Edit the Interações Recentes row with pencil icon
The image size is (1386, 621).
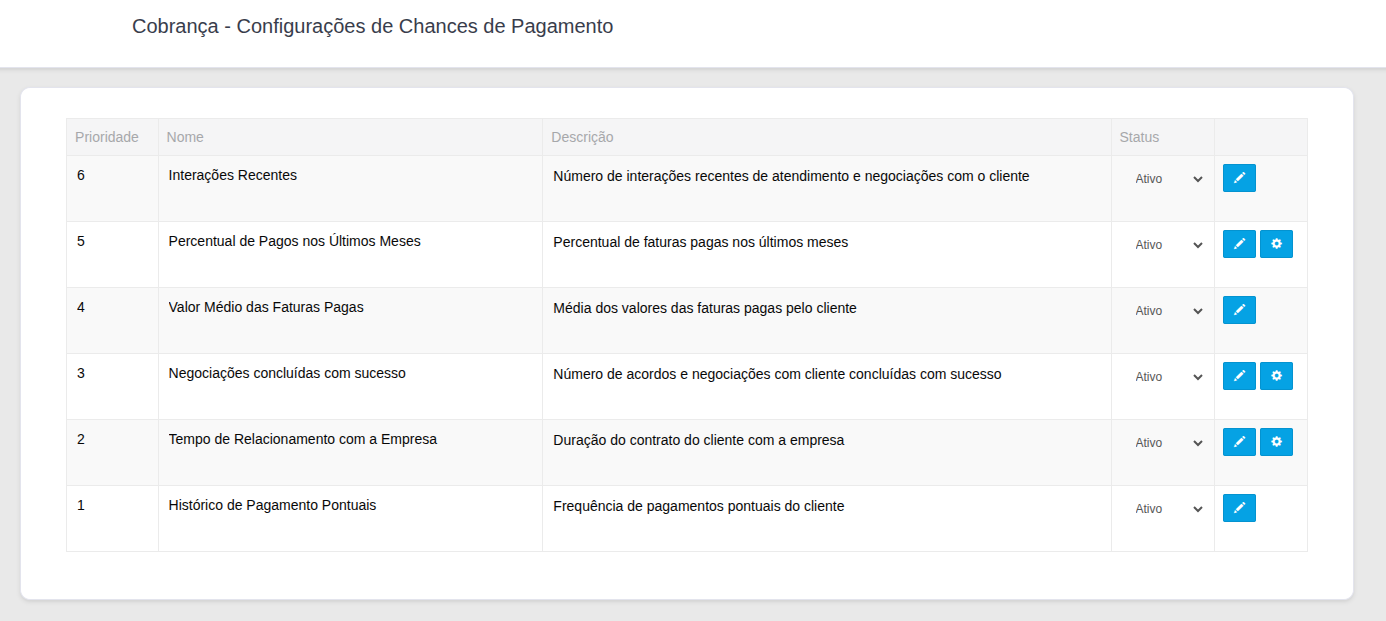tap(1239, 178)
